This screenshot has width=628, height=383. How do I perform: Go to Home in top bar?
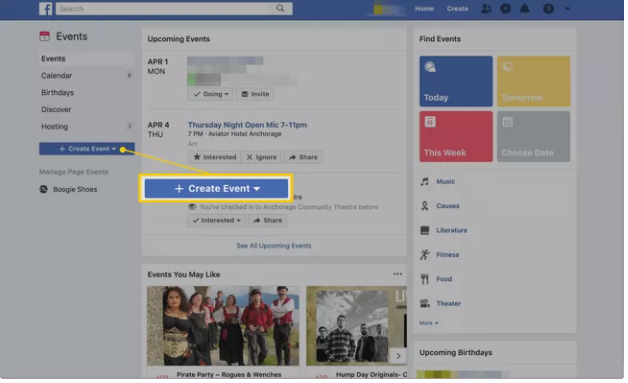pyautogui.click(x=424, y=8)
